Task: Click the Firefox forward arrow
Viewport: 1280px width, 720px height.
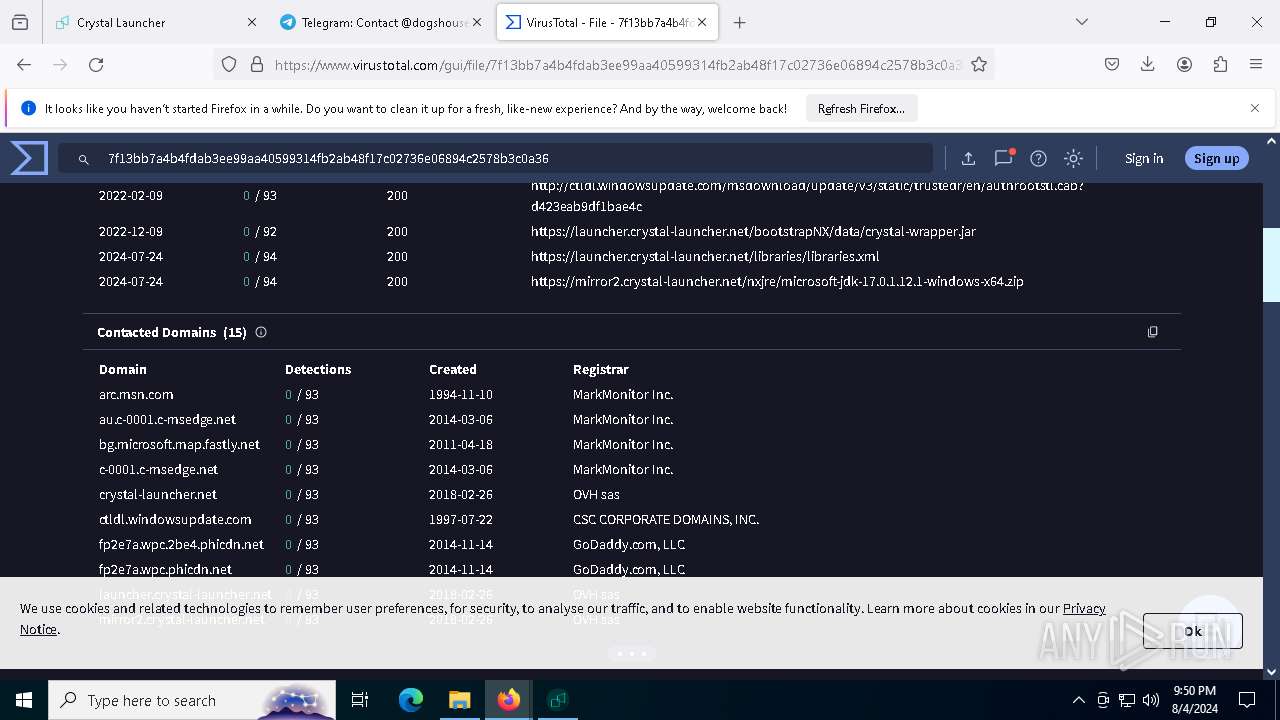Action: [60, 64]
